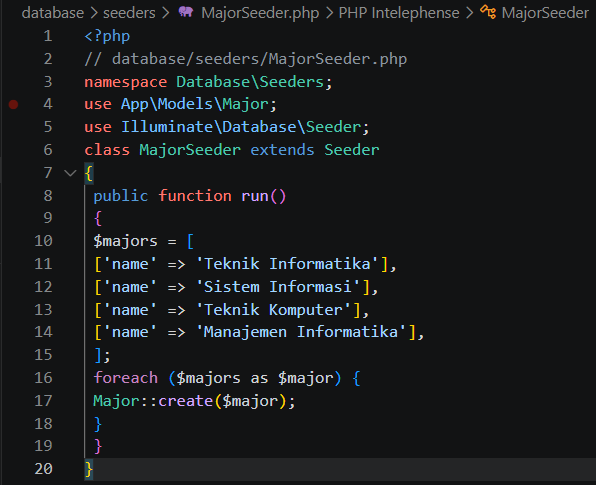This screenshot has width=596, height=485.
Task: Click the opening yellow brace on line 7
Action: (x=89, y=173)
